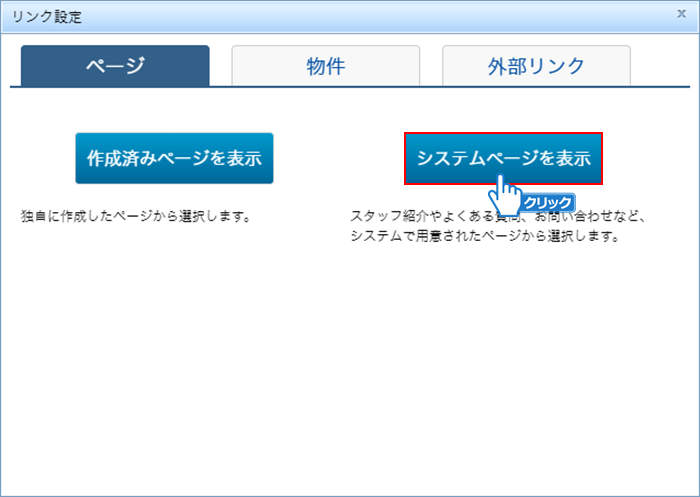This screenshot has width=700, height=497.
Task: Choose the external link tab
Action: [x=536, y=66]
